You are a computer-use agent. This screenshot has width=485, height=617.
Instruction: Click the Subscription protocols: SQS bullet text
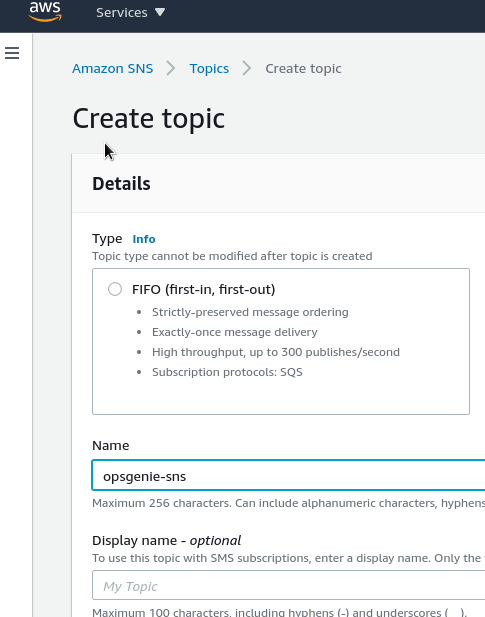pos(227,372)
